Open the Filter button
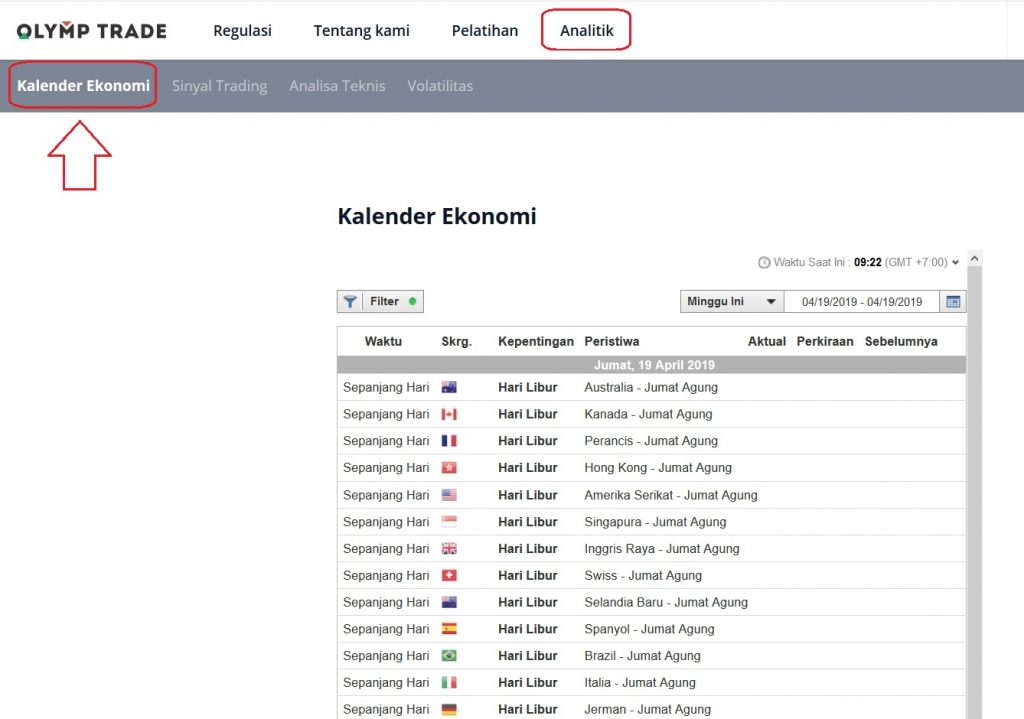The height and width of the screenshot is (719, 1024). point(380,302)
